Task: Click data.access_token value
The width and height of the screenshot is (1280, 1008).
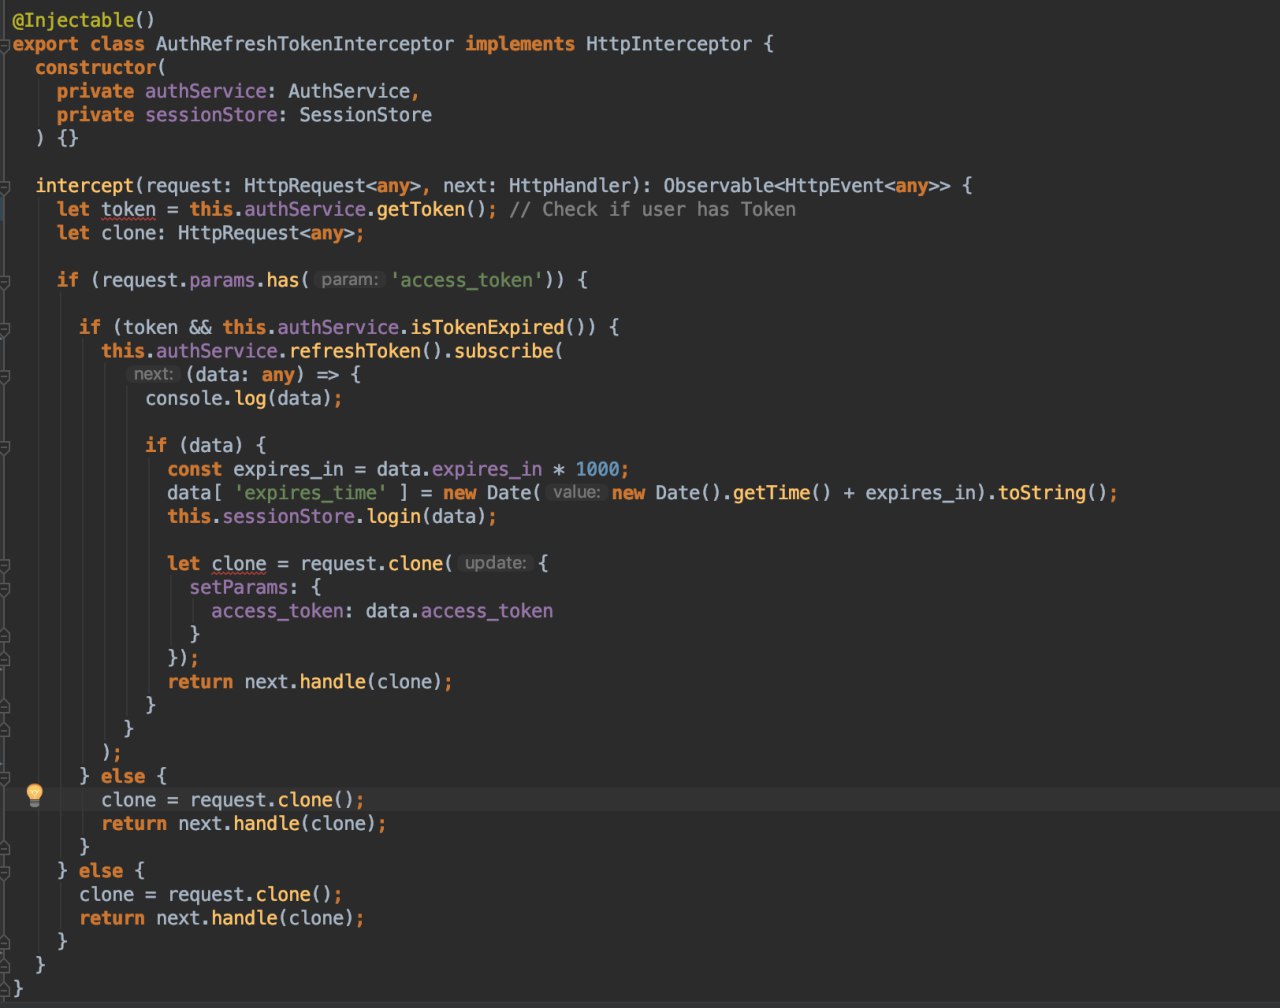Action: pos(458,611)
